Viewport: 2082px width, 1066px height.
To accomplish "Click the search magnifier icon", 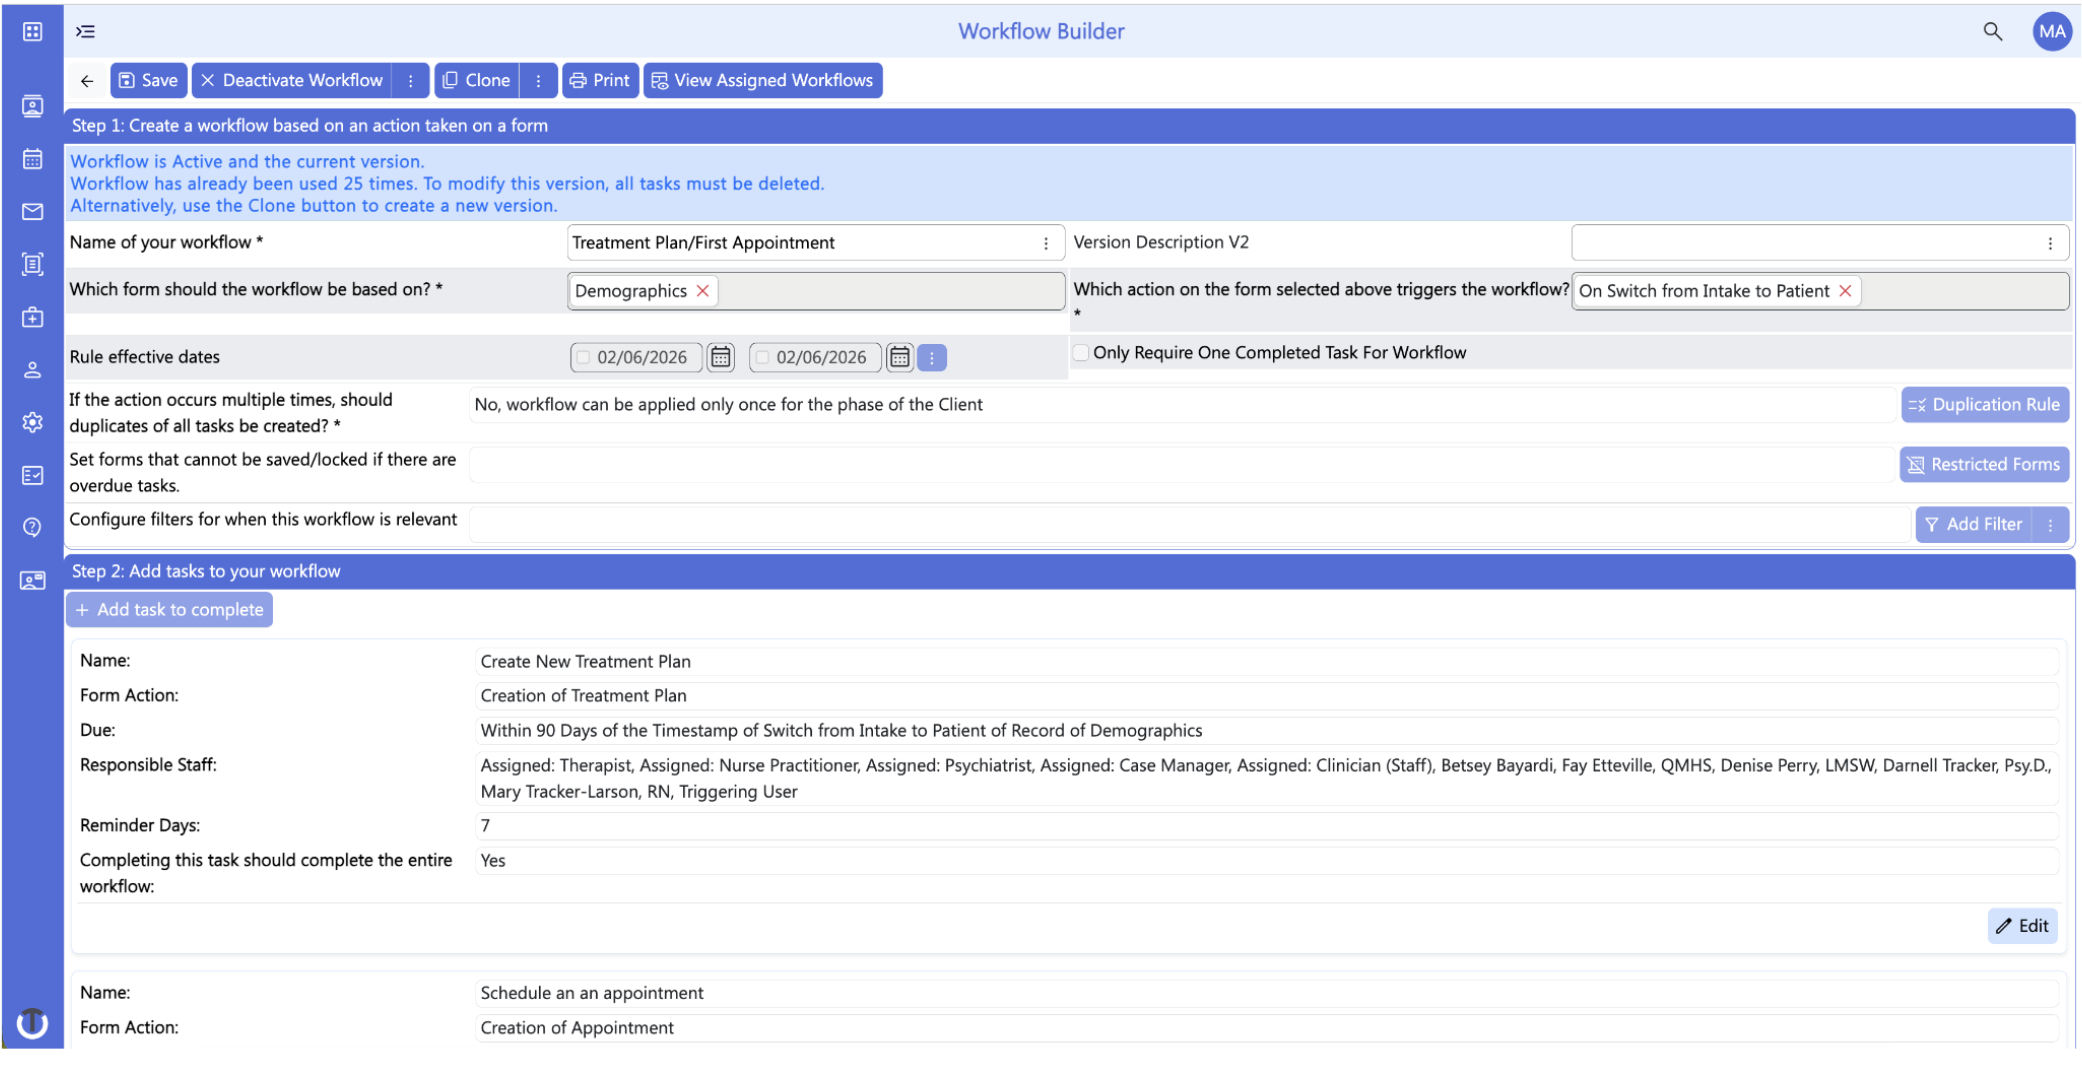I will click(1992, 31).
